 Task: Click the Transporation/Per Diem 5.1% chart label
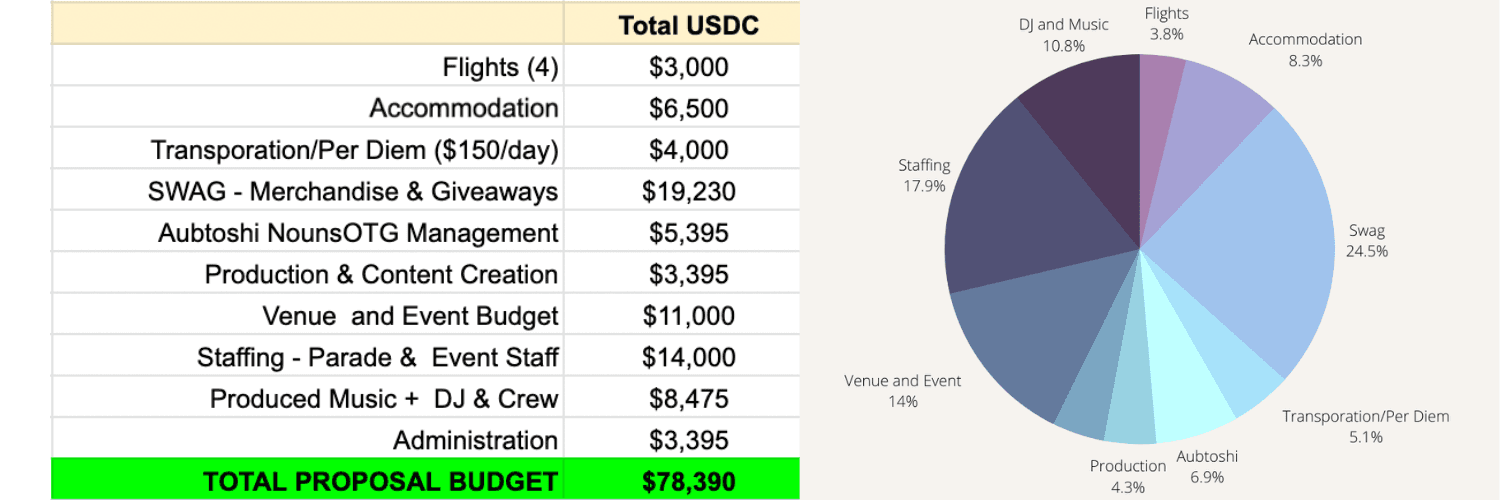(1365, 426)
